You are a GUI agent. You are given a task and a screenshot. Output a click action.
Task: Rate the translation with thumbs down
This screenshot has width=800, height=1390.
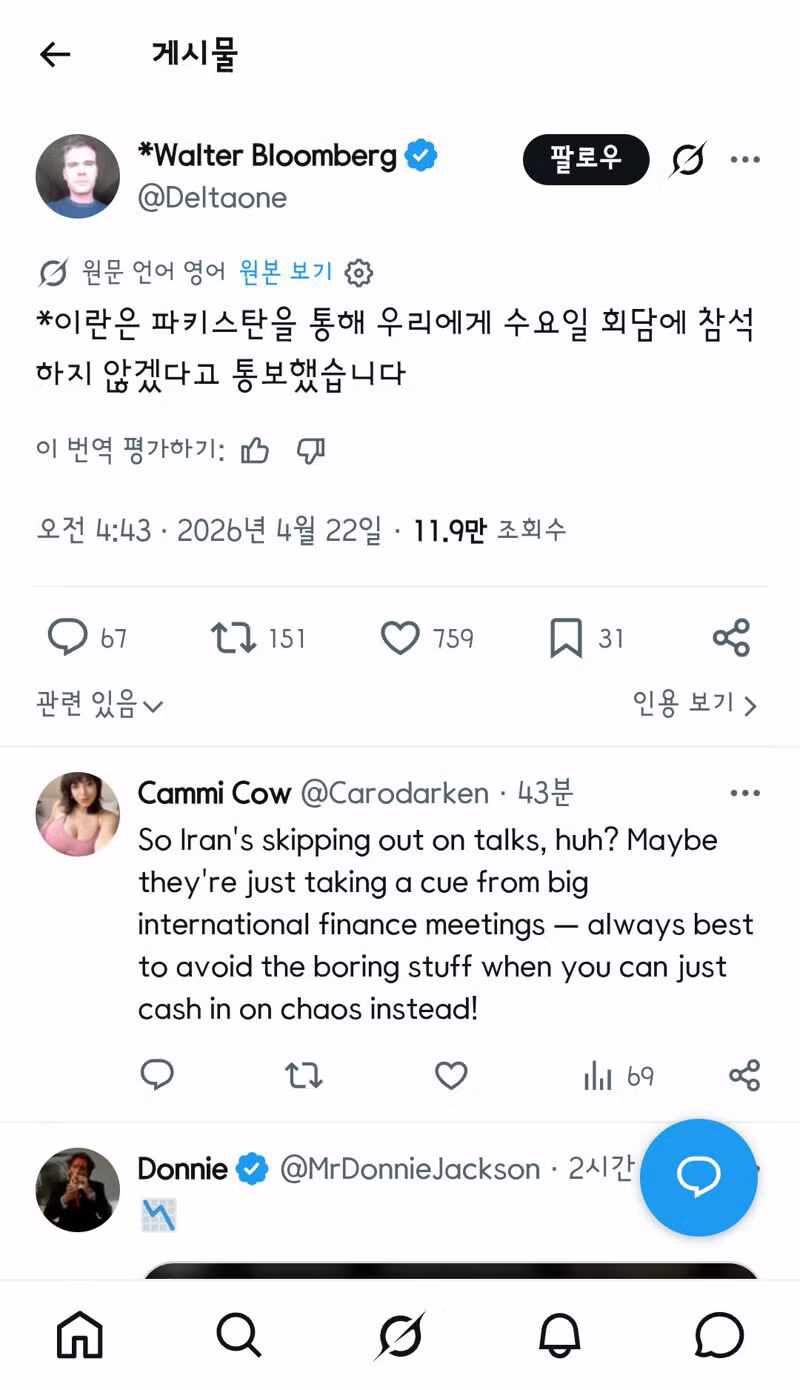pyautogui.click(x=310, y=451)
